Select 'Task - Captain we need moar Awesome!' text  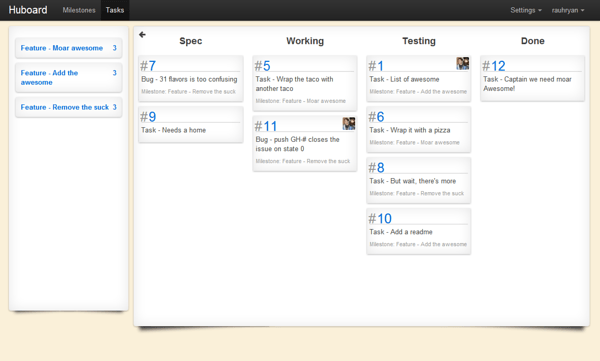[x=527, y=84]
